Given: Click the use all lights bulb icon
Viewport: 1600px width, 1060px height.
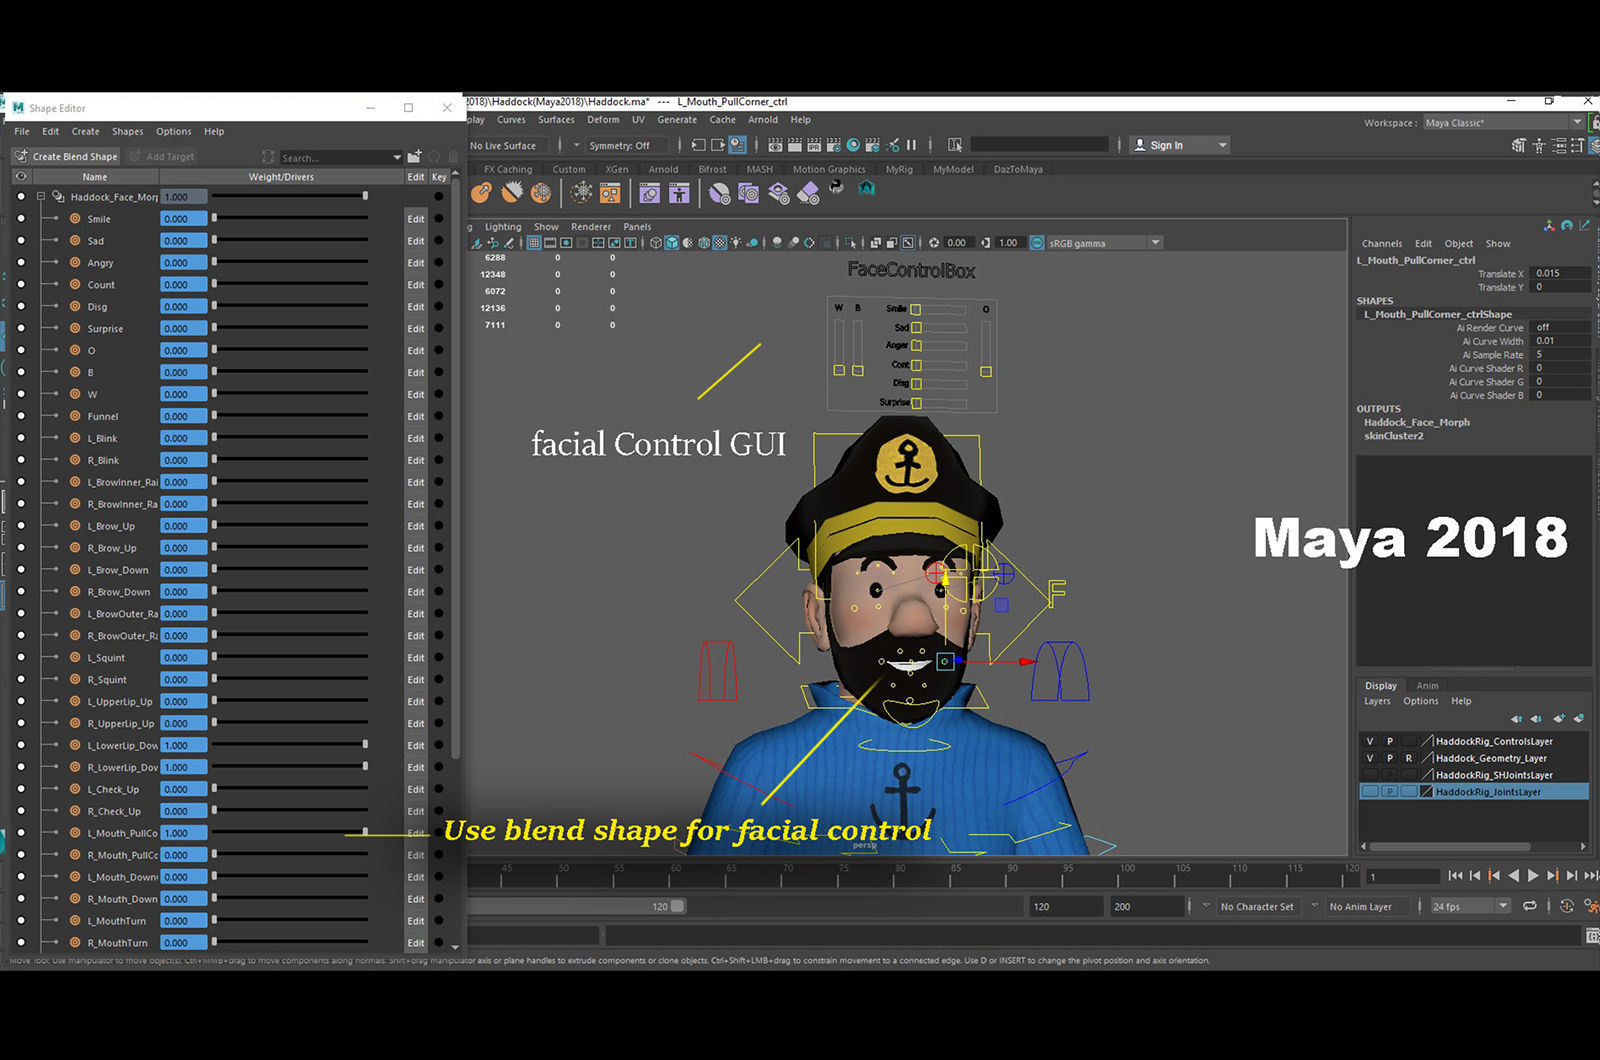Looking at the screenshot, I should [736, 242].
